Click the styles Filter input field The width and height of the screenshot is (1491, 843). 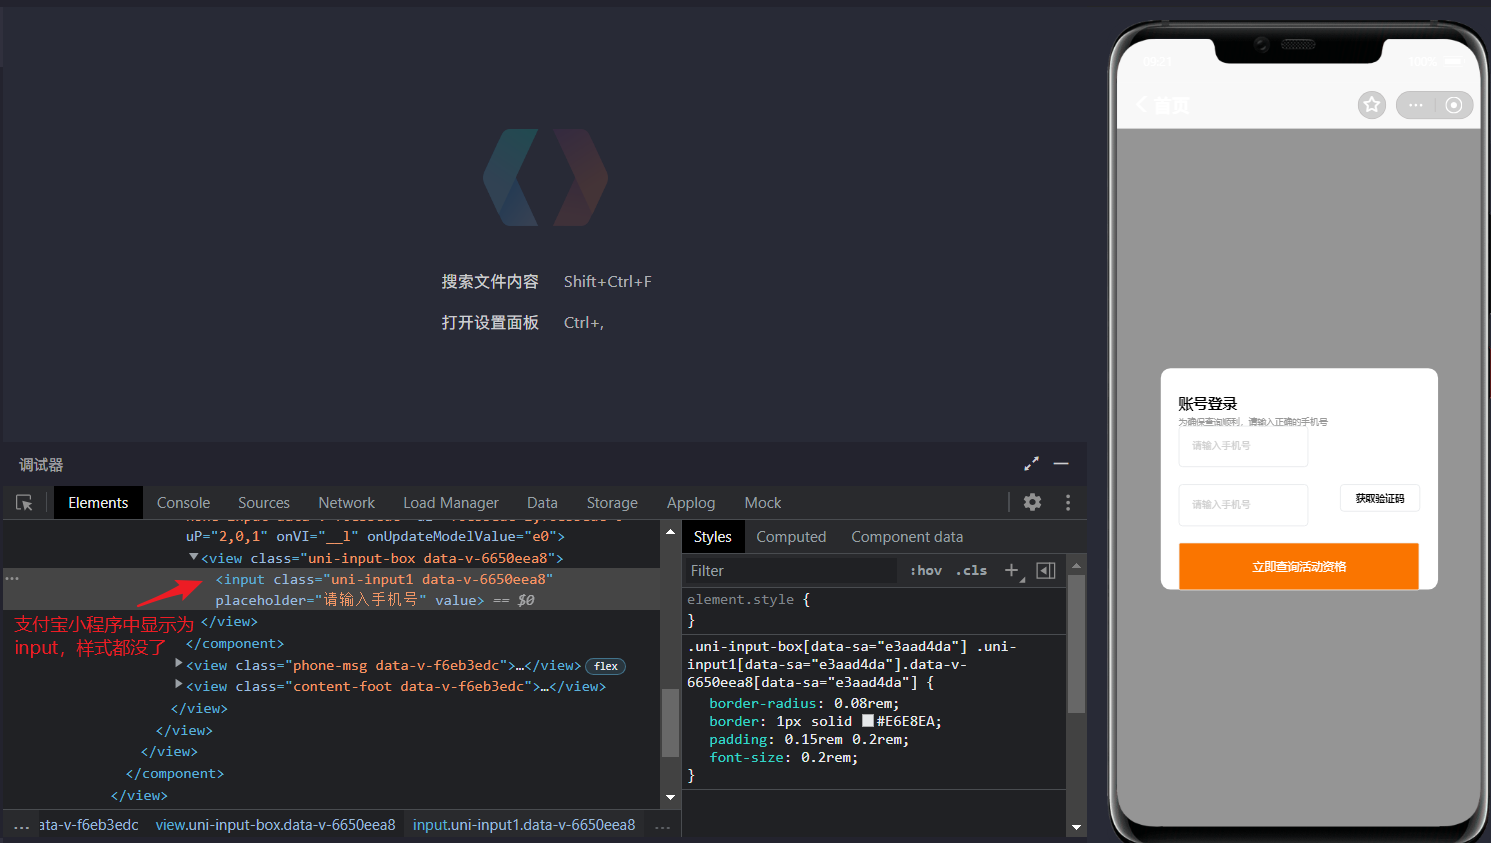[x=790, y=570]
